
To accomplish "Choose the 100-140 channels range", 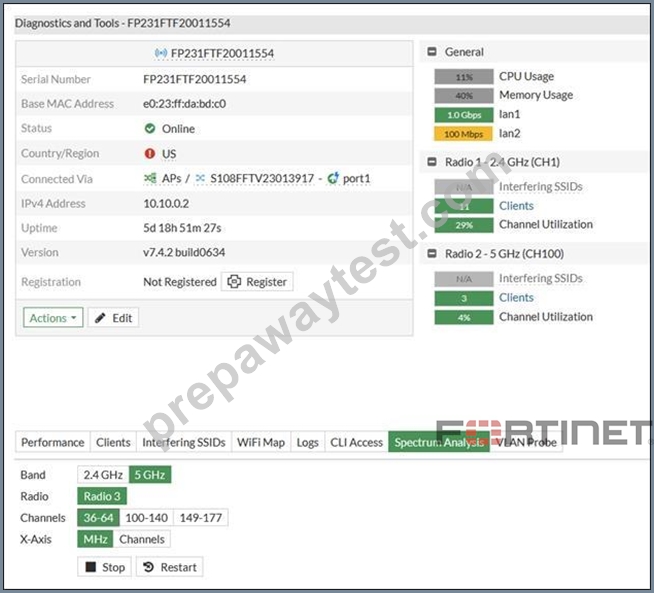I will coord(146,518).
